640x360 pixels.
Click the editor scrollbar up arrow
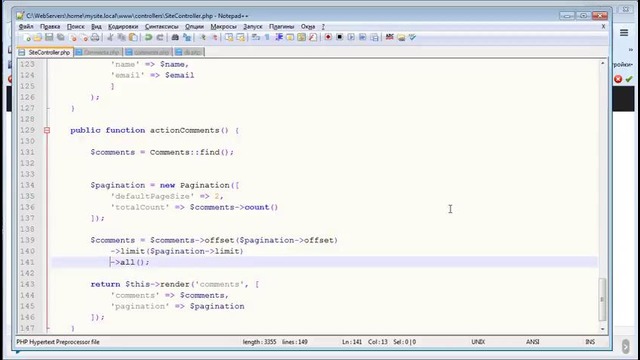pyautogui.click(x=602, y=63)
